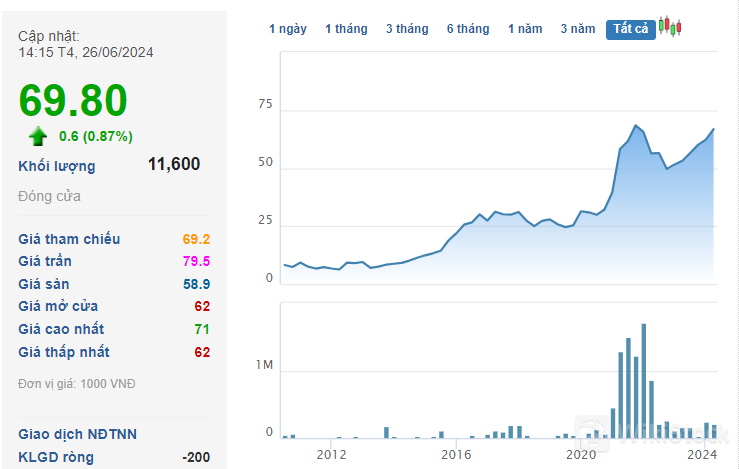
Task: Click the 2016 label on time axis
Action: coord(456,454)
